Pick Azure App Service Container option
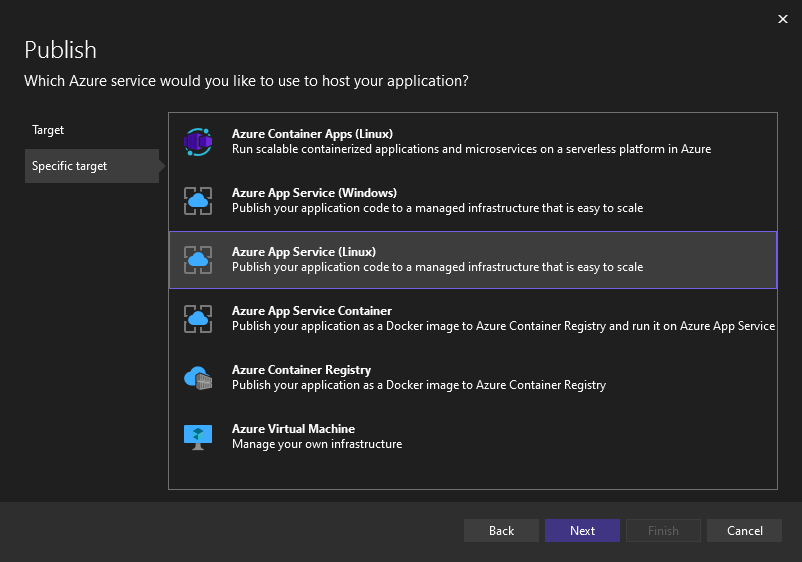Image resolution: width=802 pixels, height=562 pixels. tap(312, 311)
